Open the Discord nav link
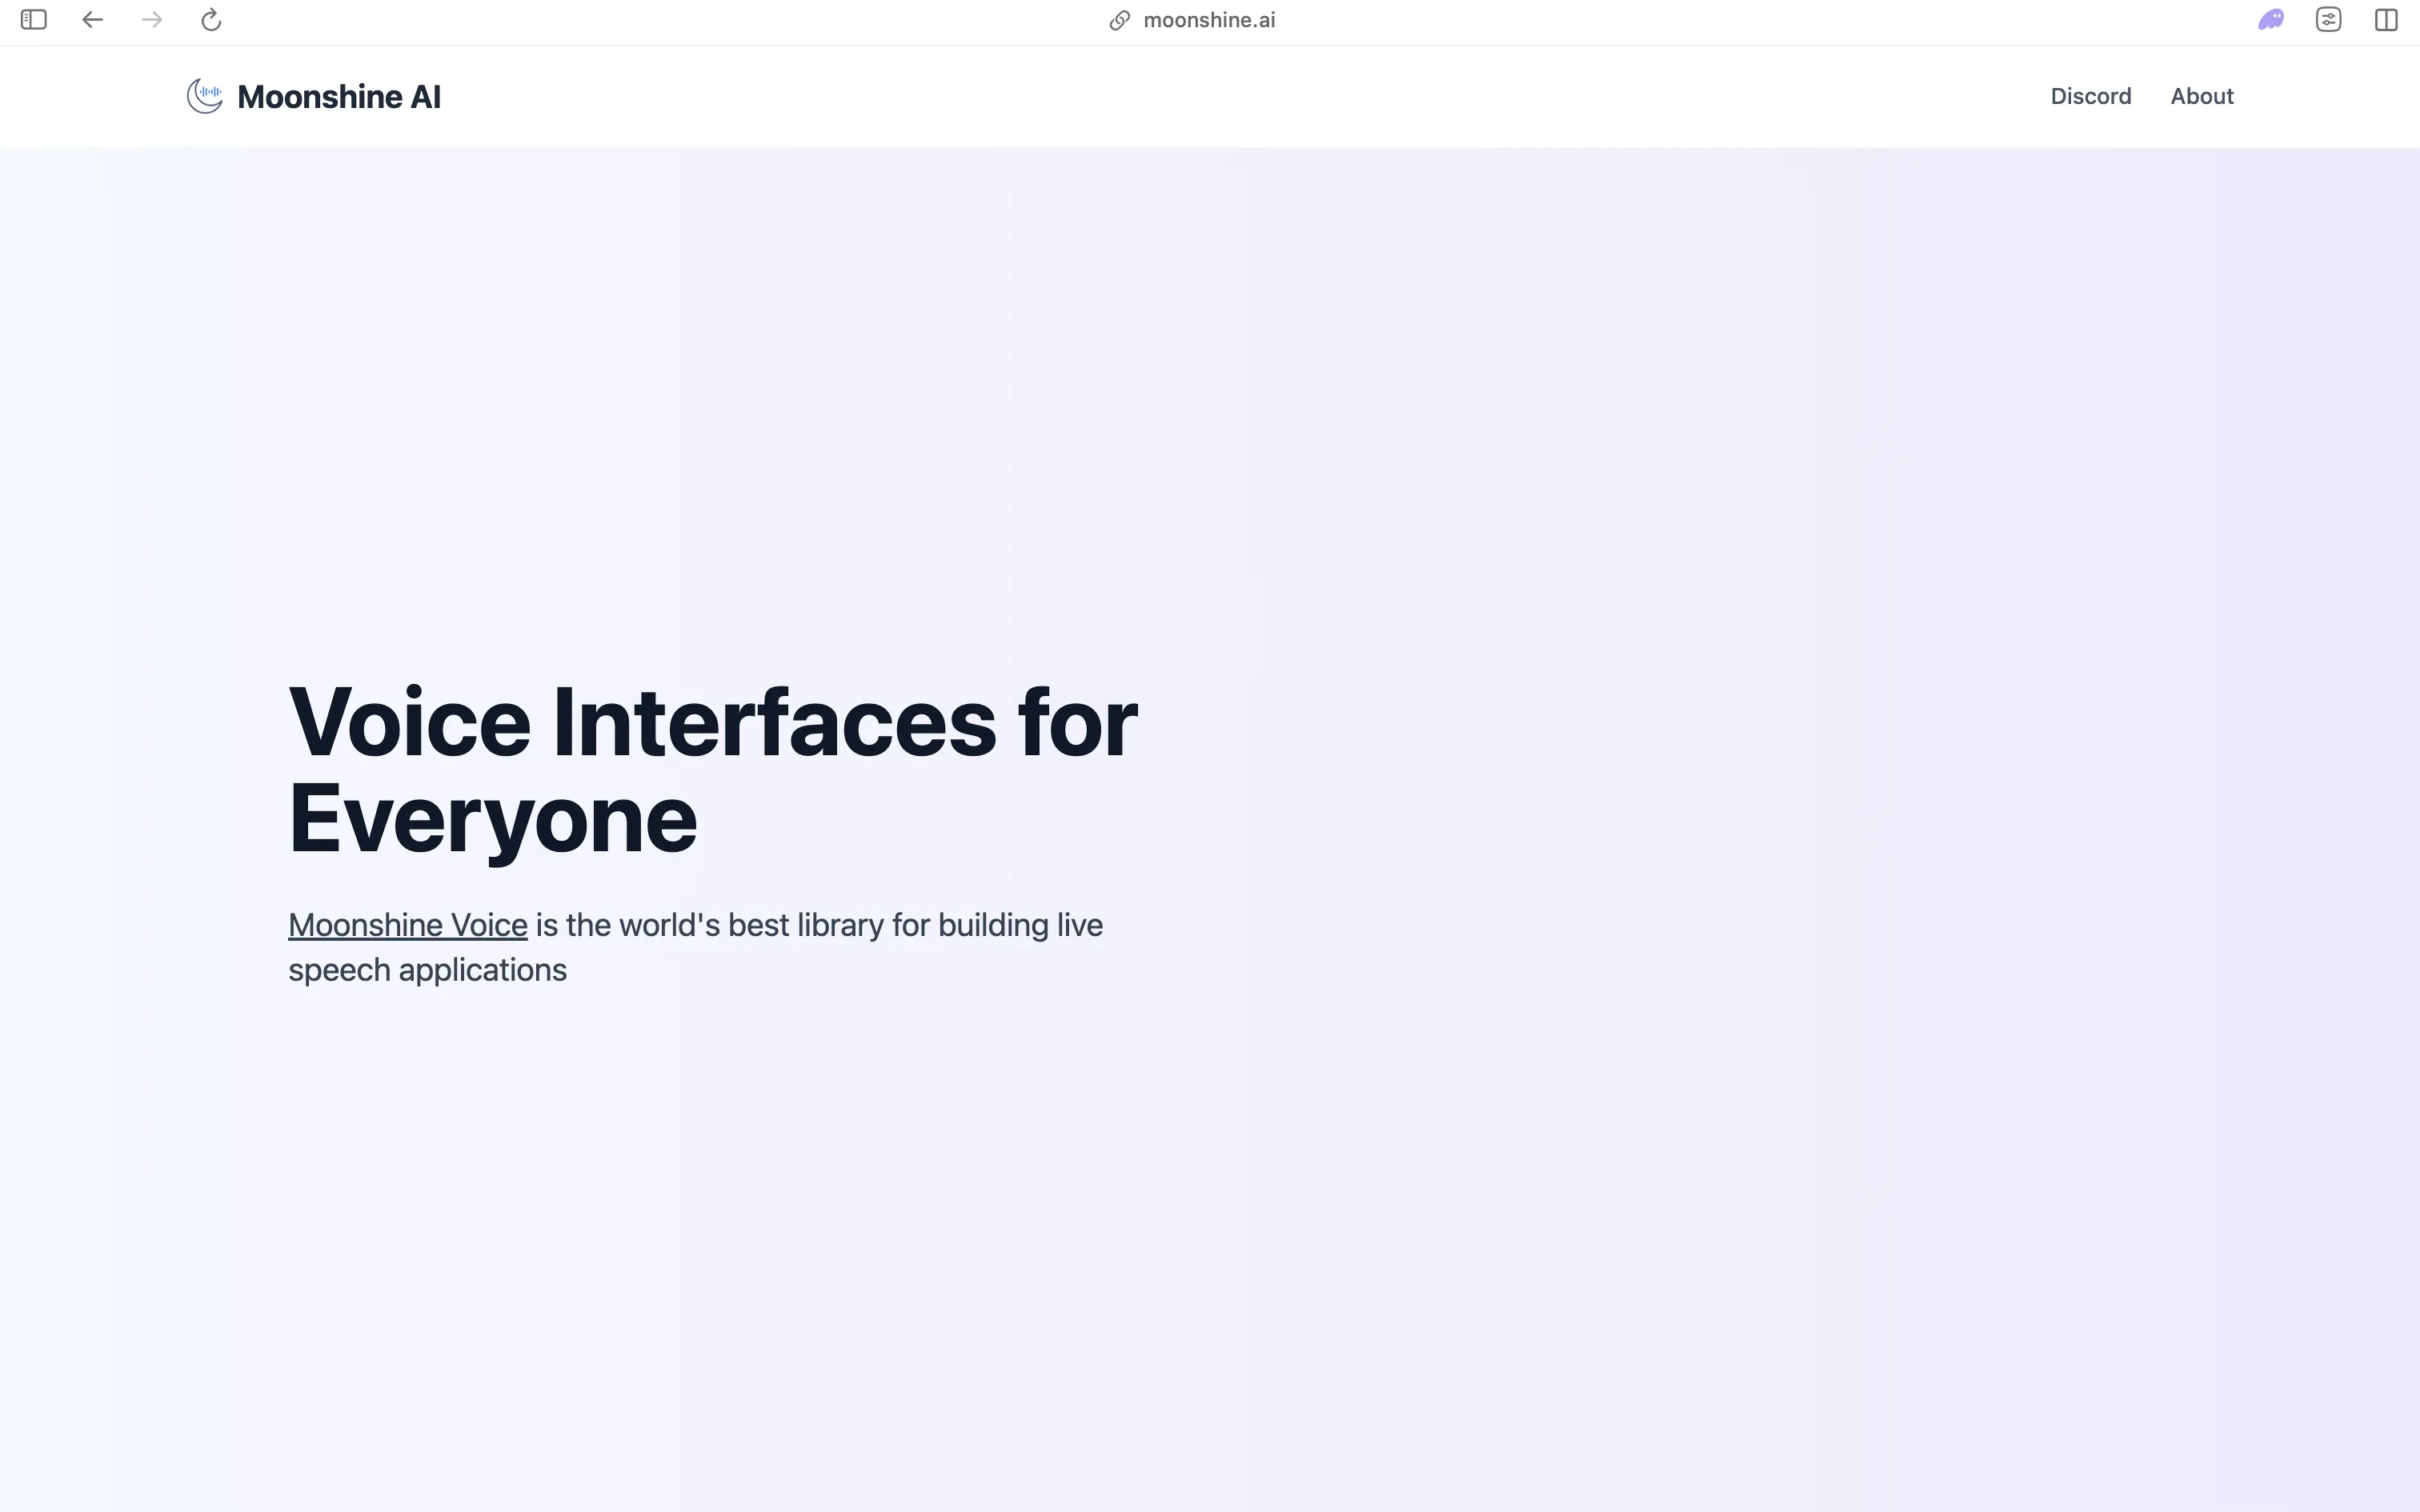 click(x=2091, y=96)
